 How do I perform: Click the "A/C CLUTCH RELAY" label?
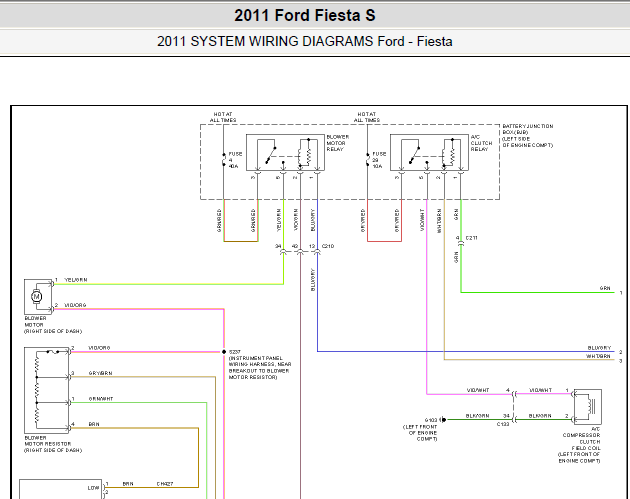click(481, 143)
